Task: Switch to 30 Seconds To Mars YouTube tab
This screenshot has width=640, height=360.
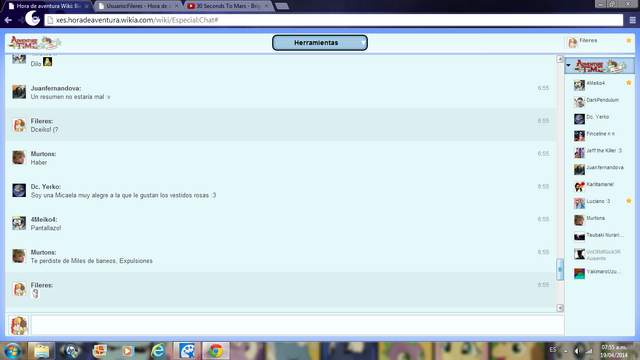Action: (227, 6)
